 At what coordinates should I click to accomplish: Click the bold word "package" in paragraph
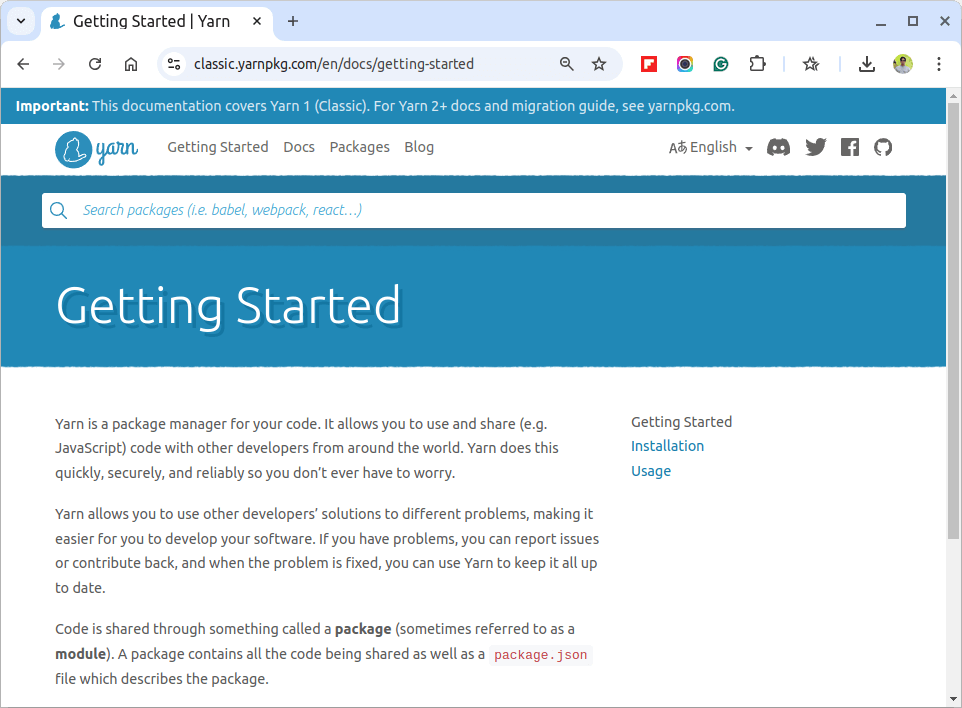coord(363,629)
